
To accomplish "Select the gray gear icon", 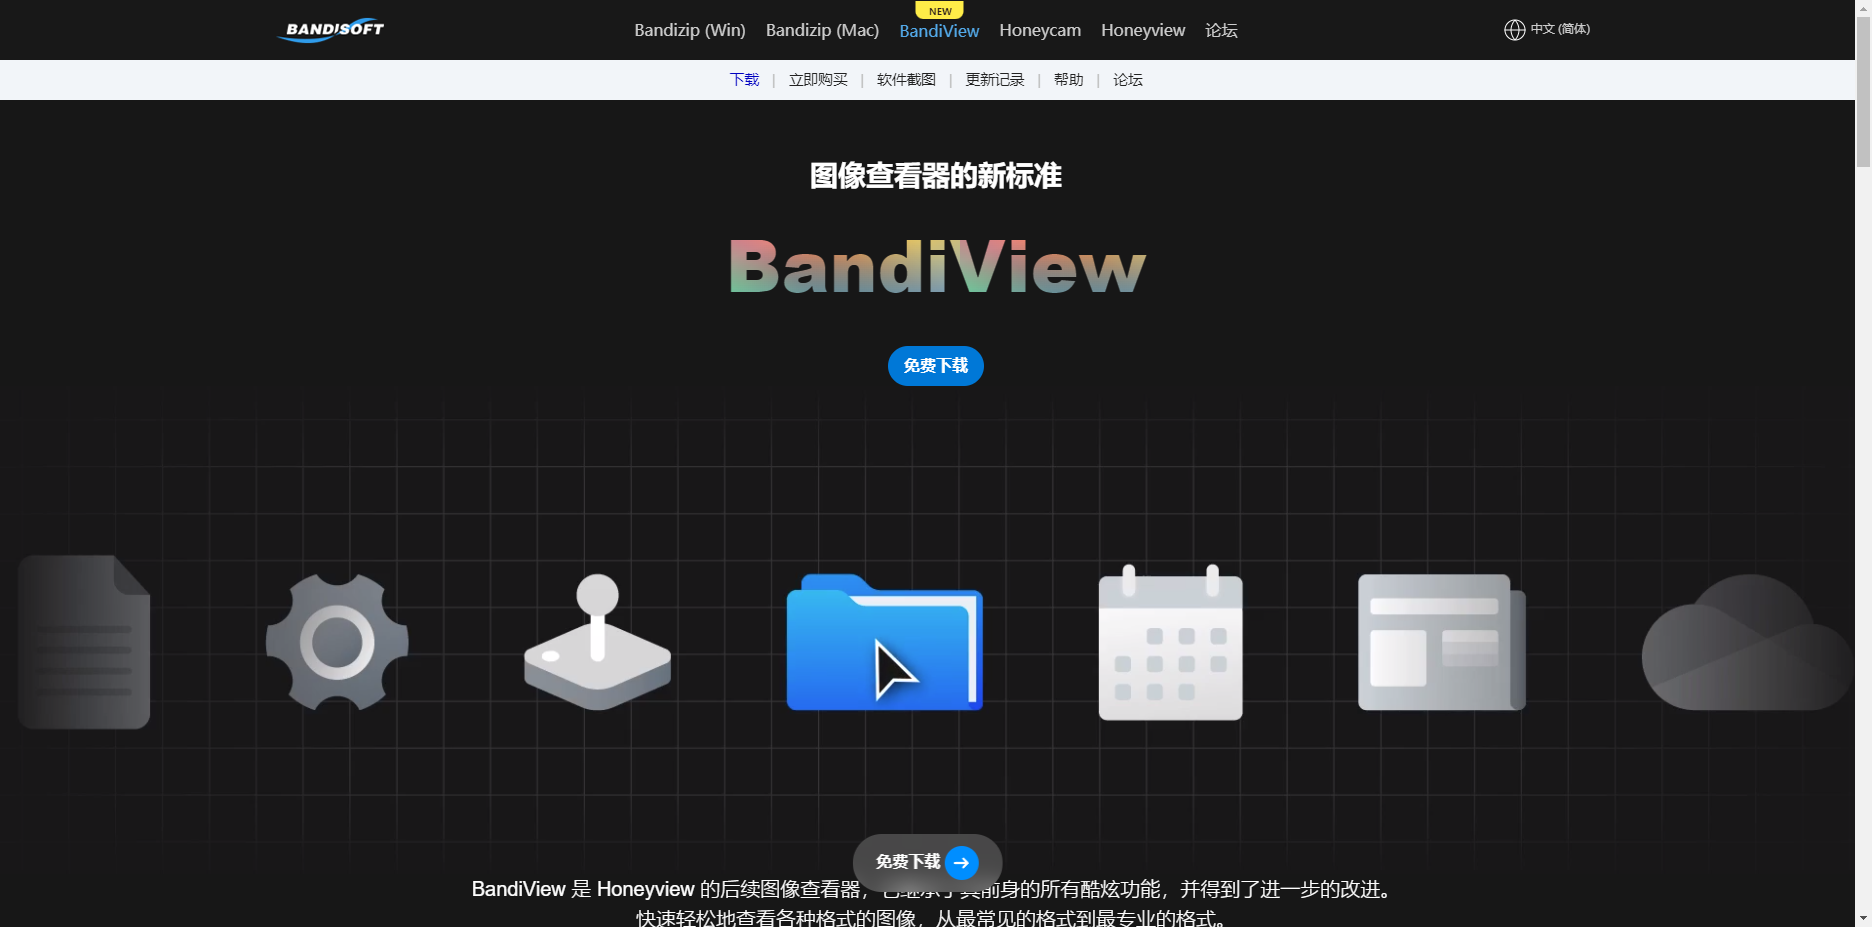I will coord(337,642).
